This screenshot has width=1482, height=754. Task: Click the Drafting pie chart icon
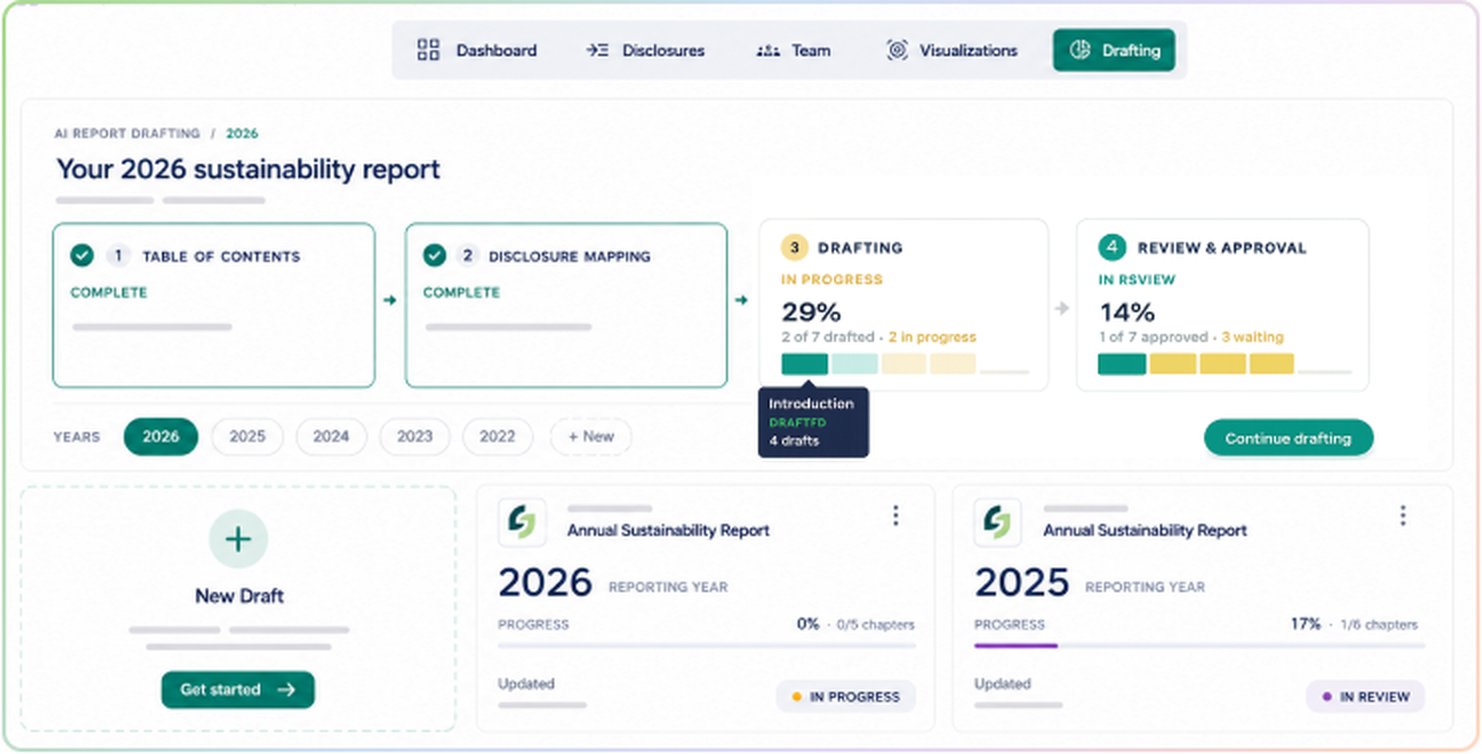[x=1080, y=50]
